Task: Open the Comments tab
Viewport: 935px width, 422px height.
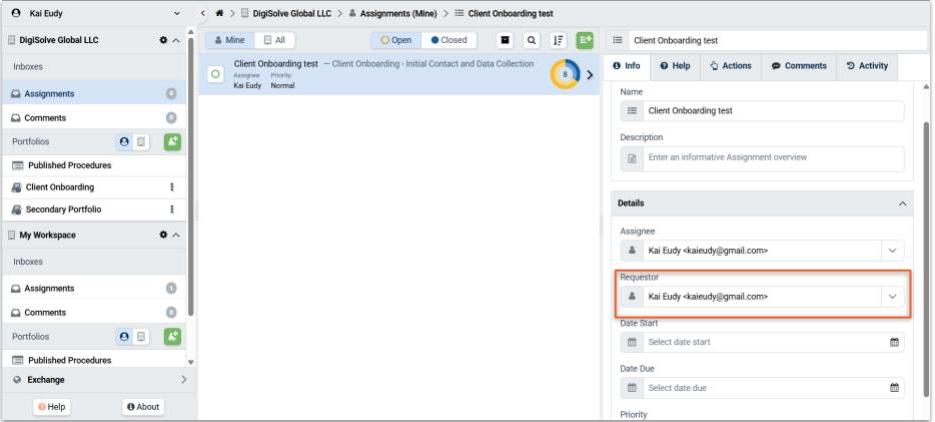Action: pyautogui.click(x=799, y=66)
